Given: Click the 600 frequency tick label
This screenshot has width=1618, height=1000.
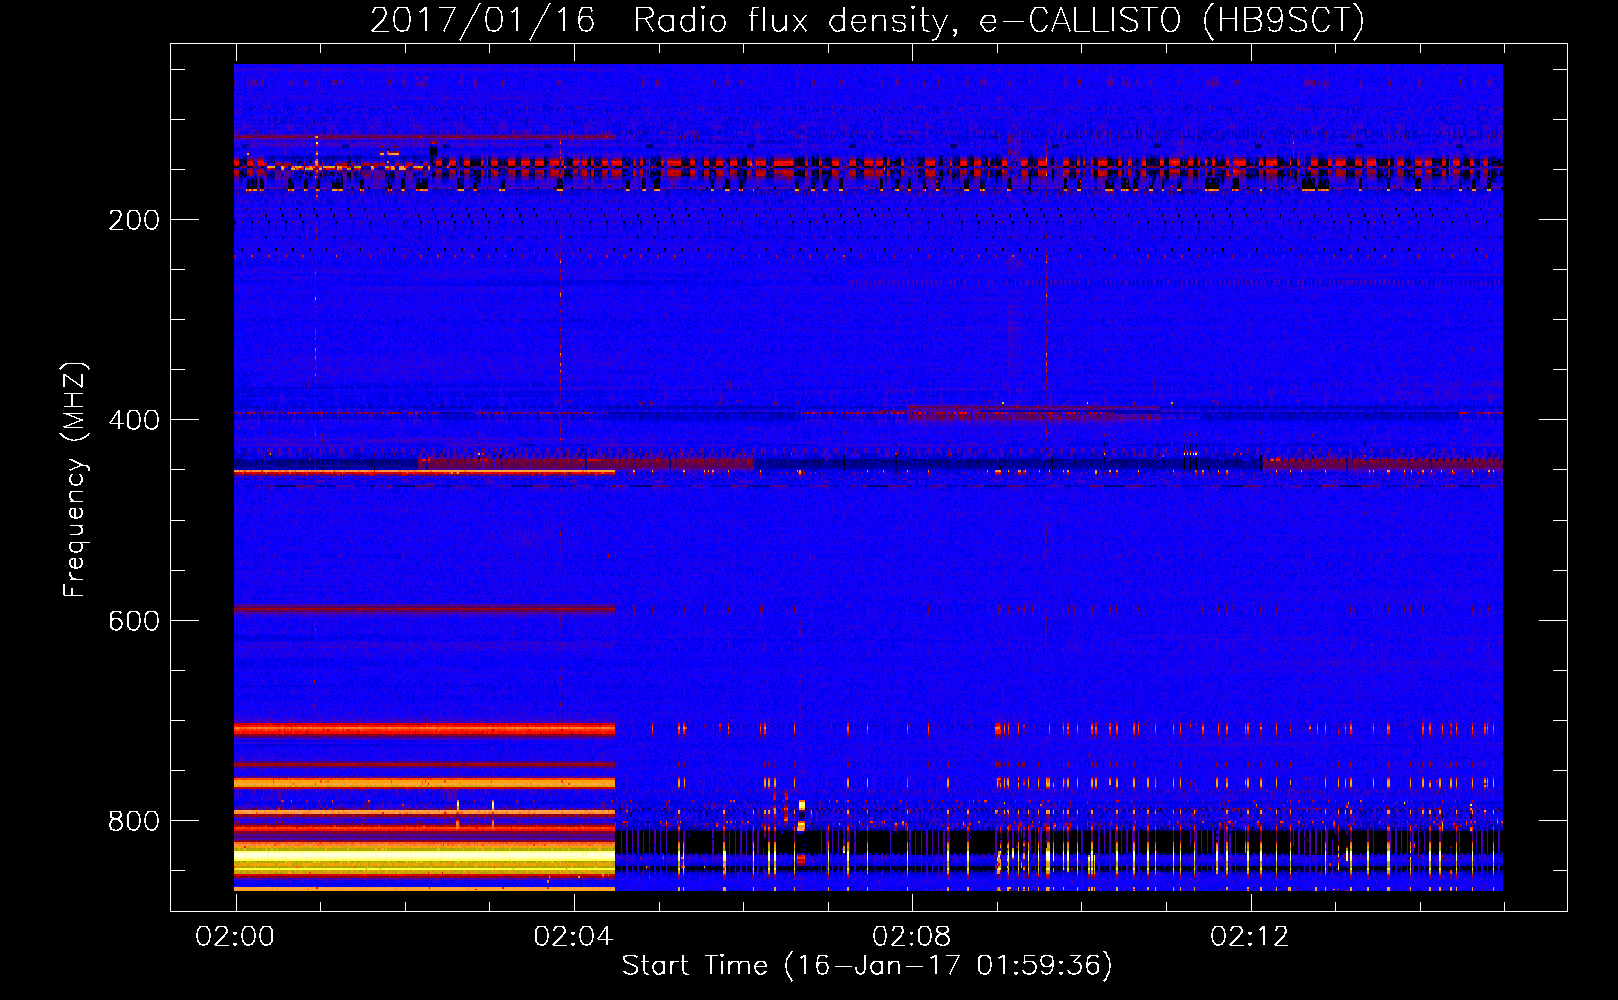Looking at the screenshot, I should coord(134,621).
